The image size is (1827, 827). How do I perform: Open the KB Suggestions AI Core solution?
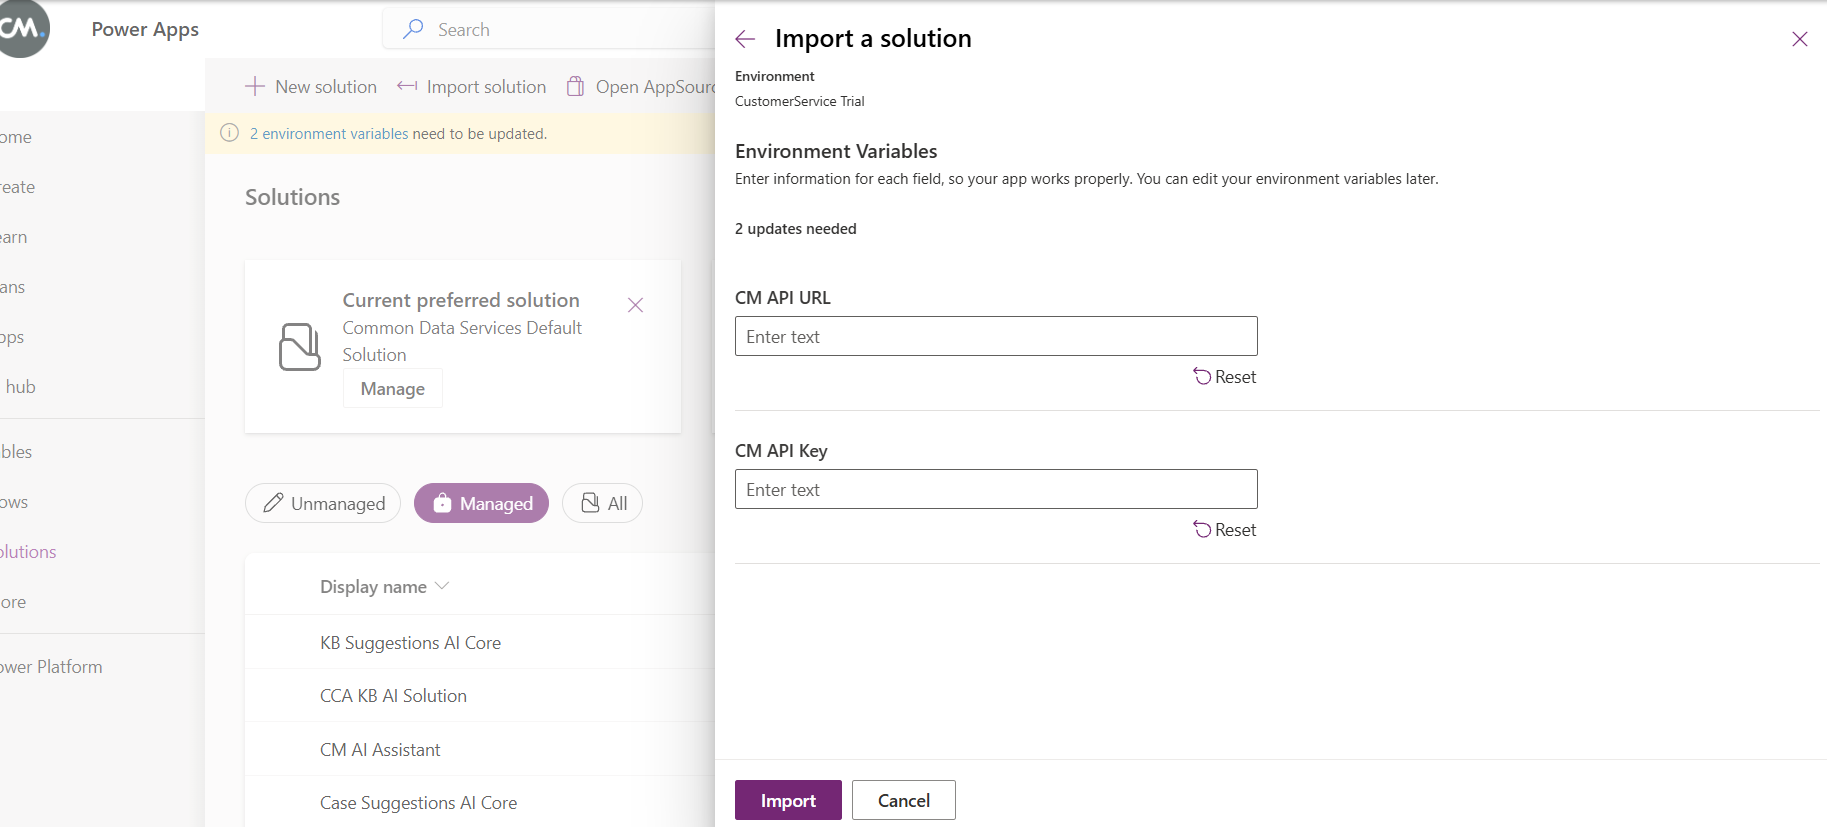[410, 643]
